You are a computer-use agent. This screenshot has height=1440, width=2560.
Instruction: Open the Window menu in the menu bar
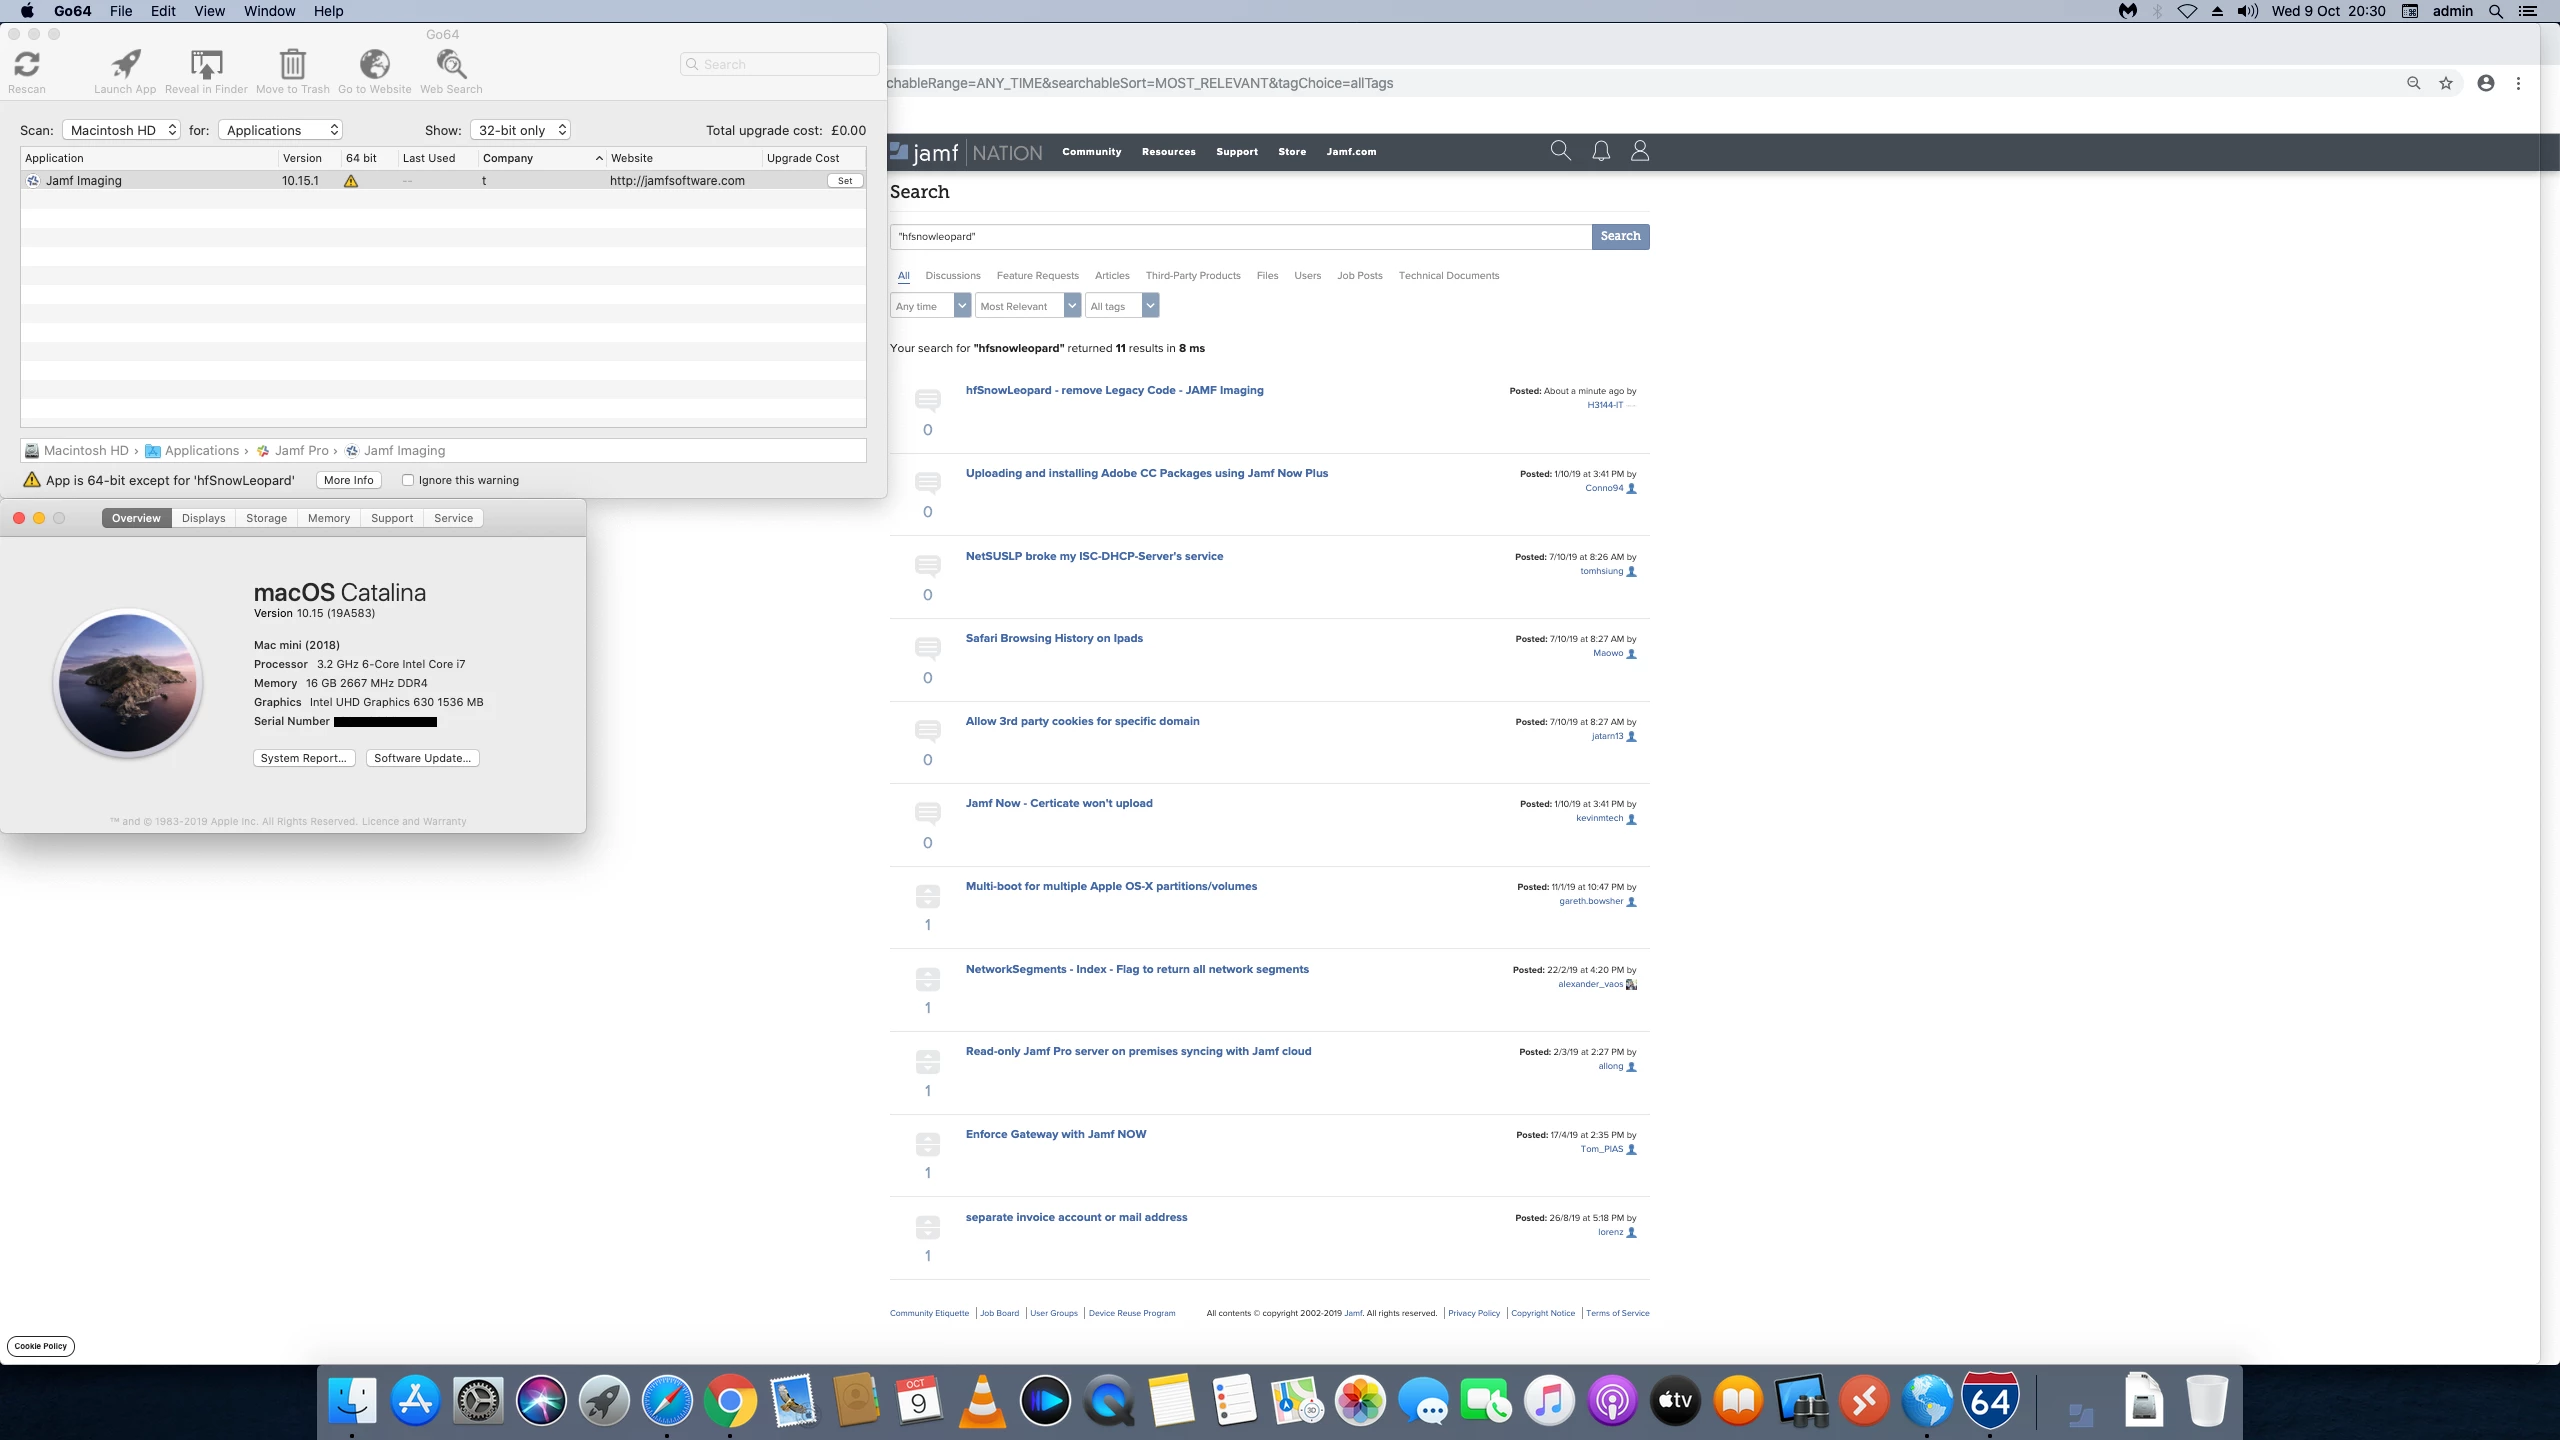tap(269, 11)
